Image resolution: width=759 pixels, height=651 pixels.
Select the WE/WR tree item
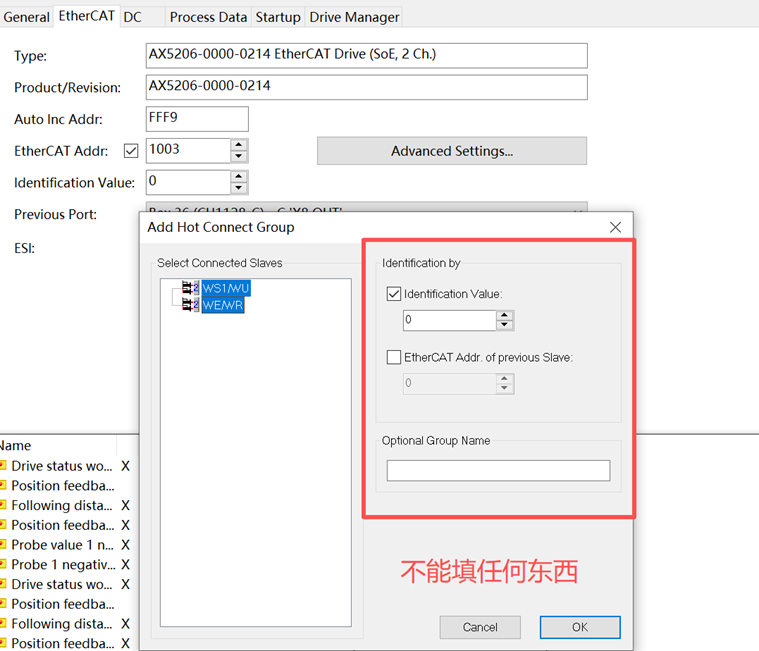point(223,305)
